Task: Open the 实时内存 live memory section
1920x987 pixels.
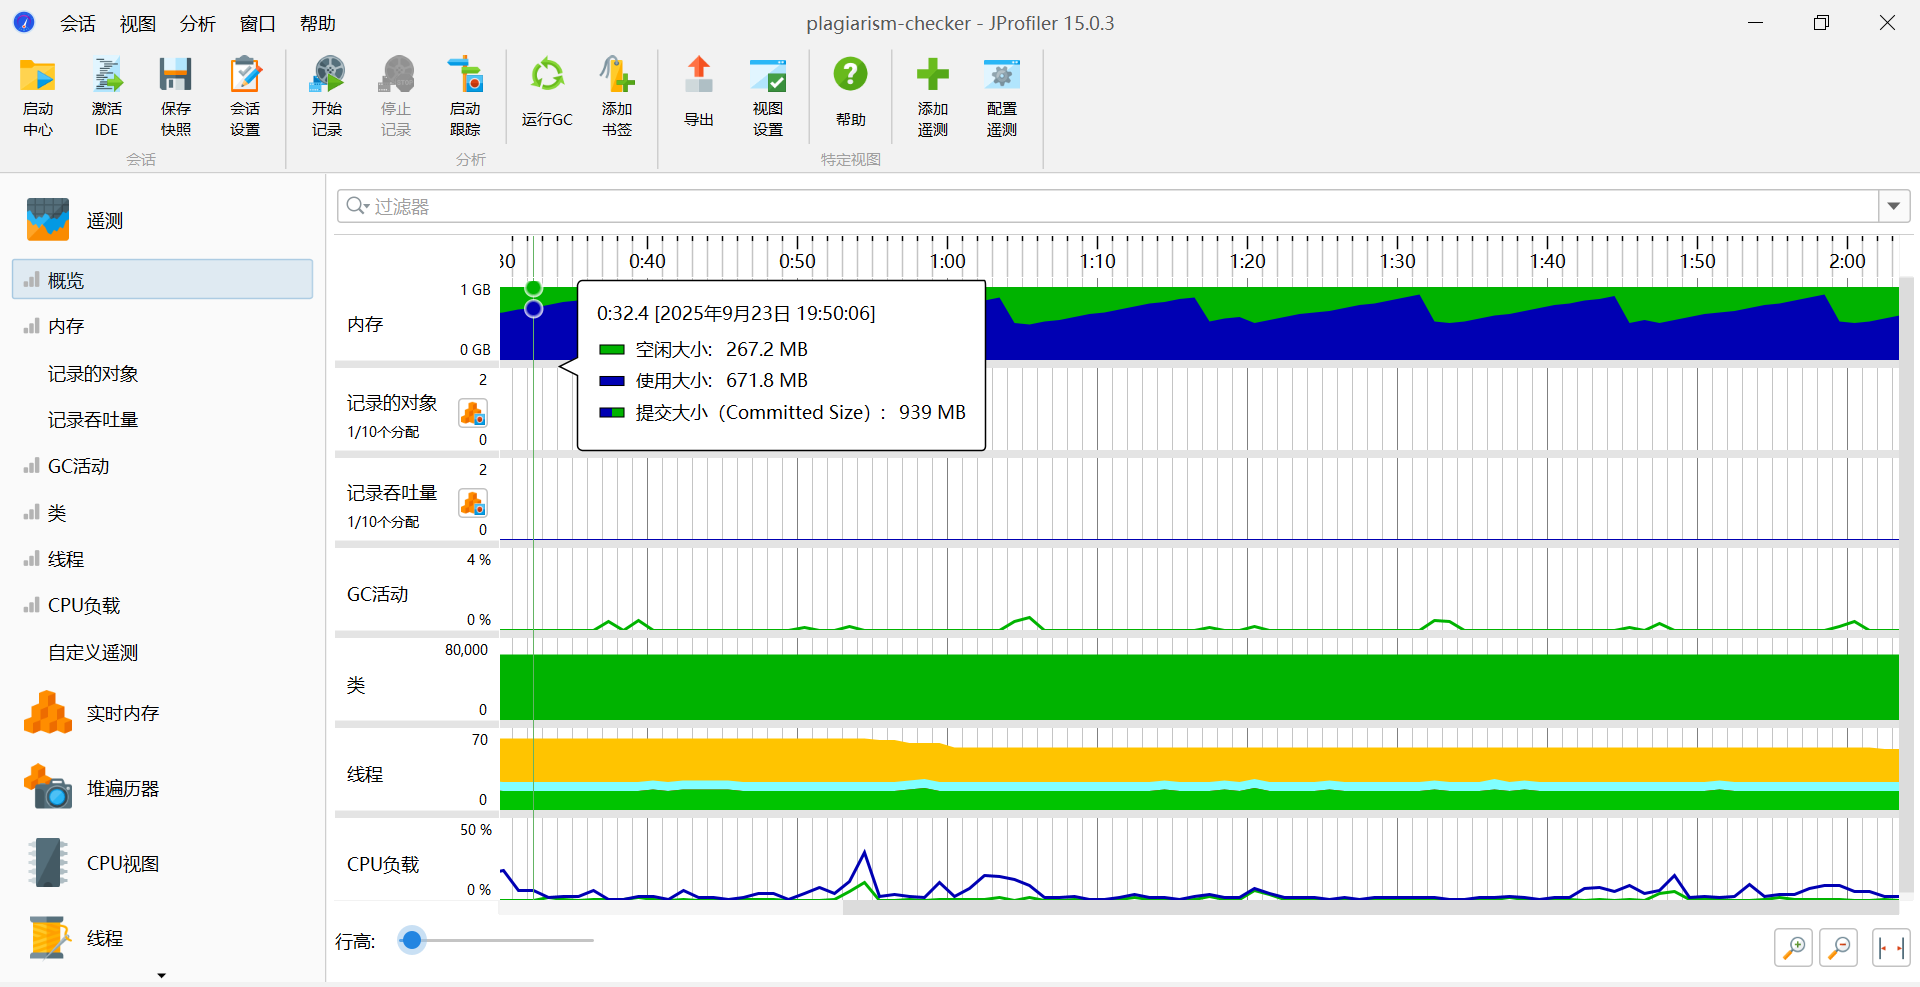Action: coord(92,713)
